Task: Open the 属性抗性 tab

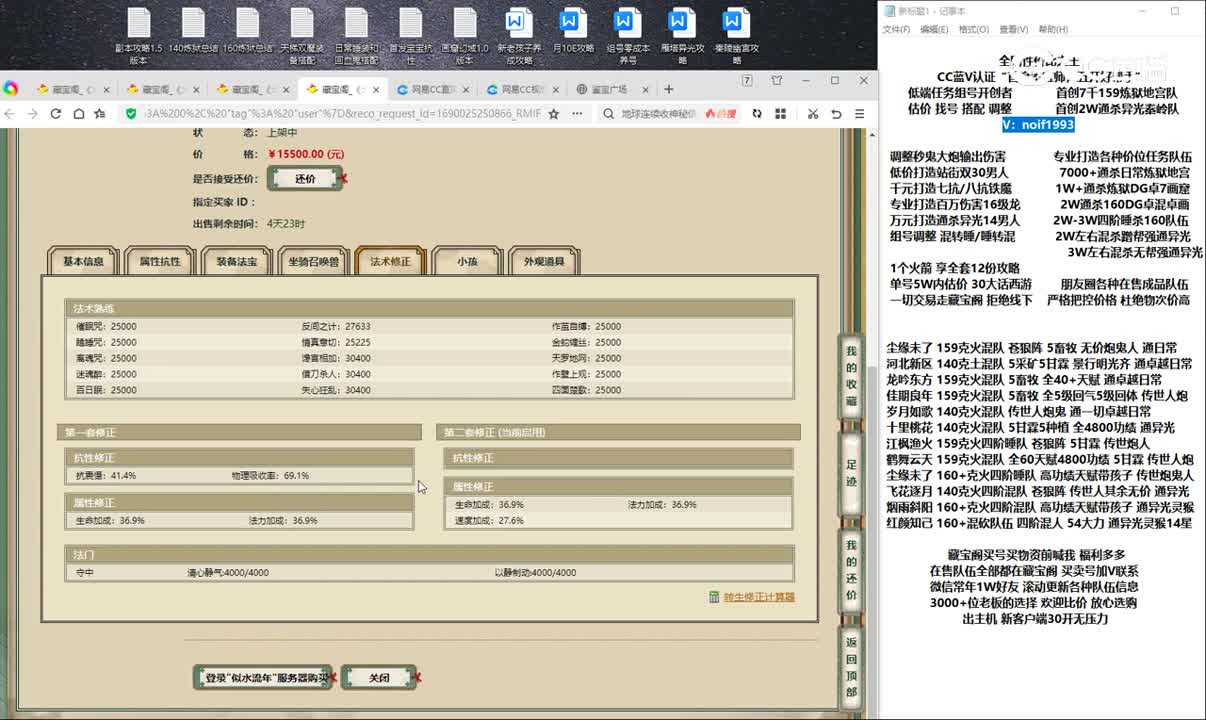Action: pyautogui.click(x=160, y=262)
